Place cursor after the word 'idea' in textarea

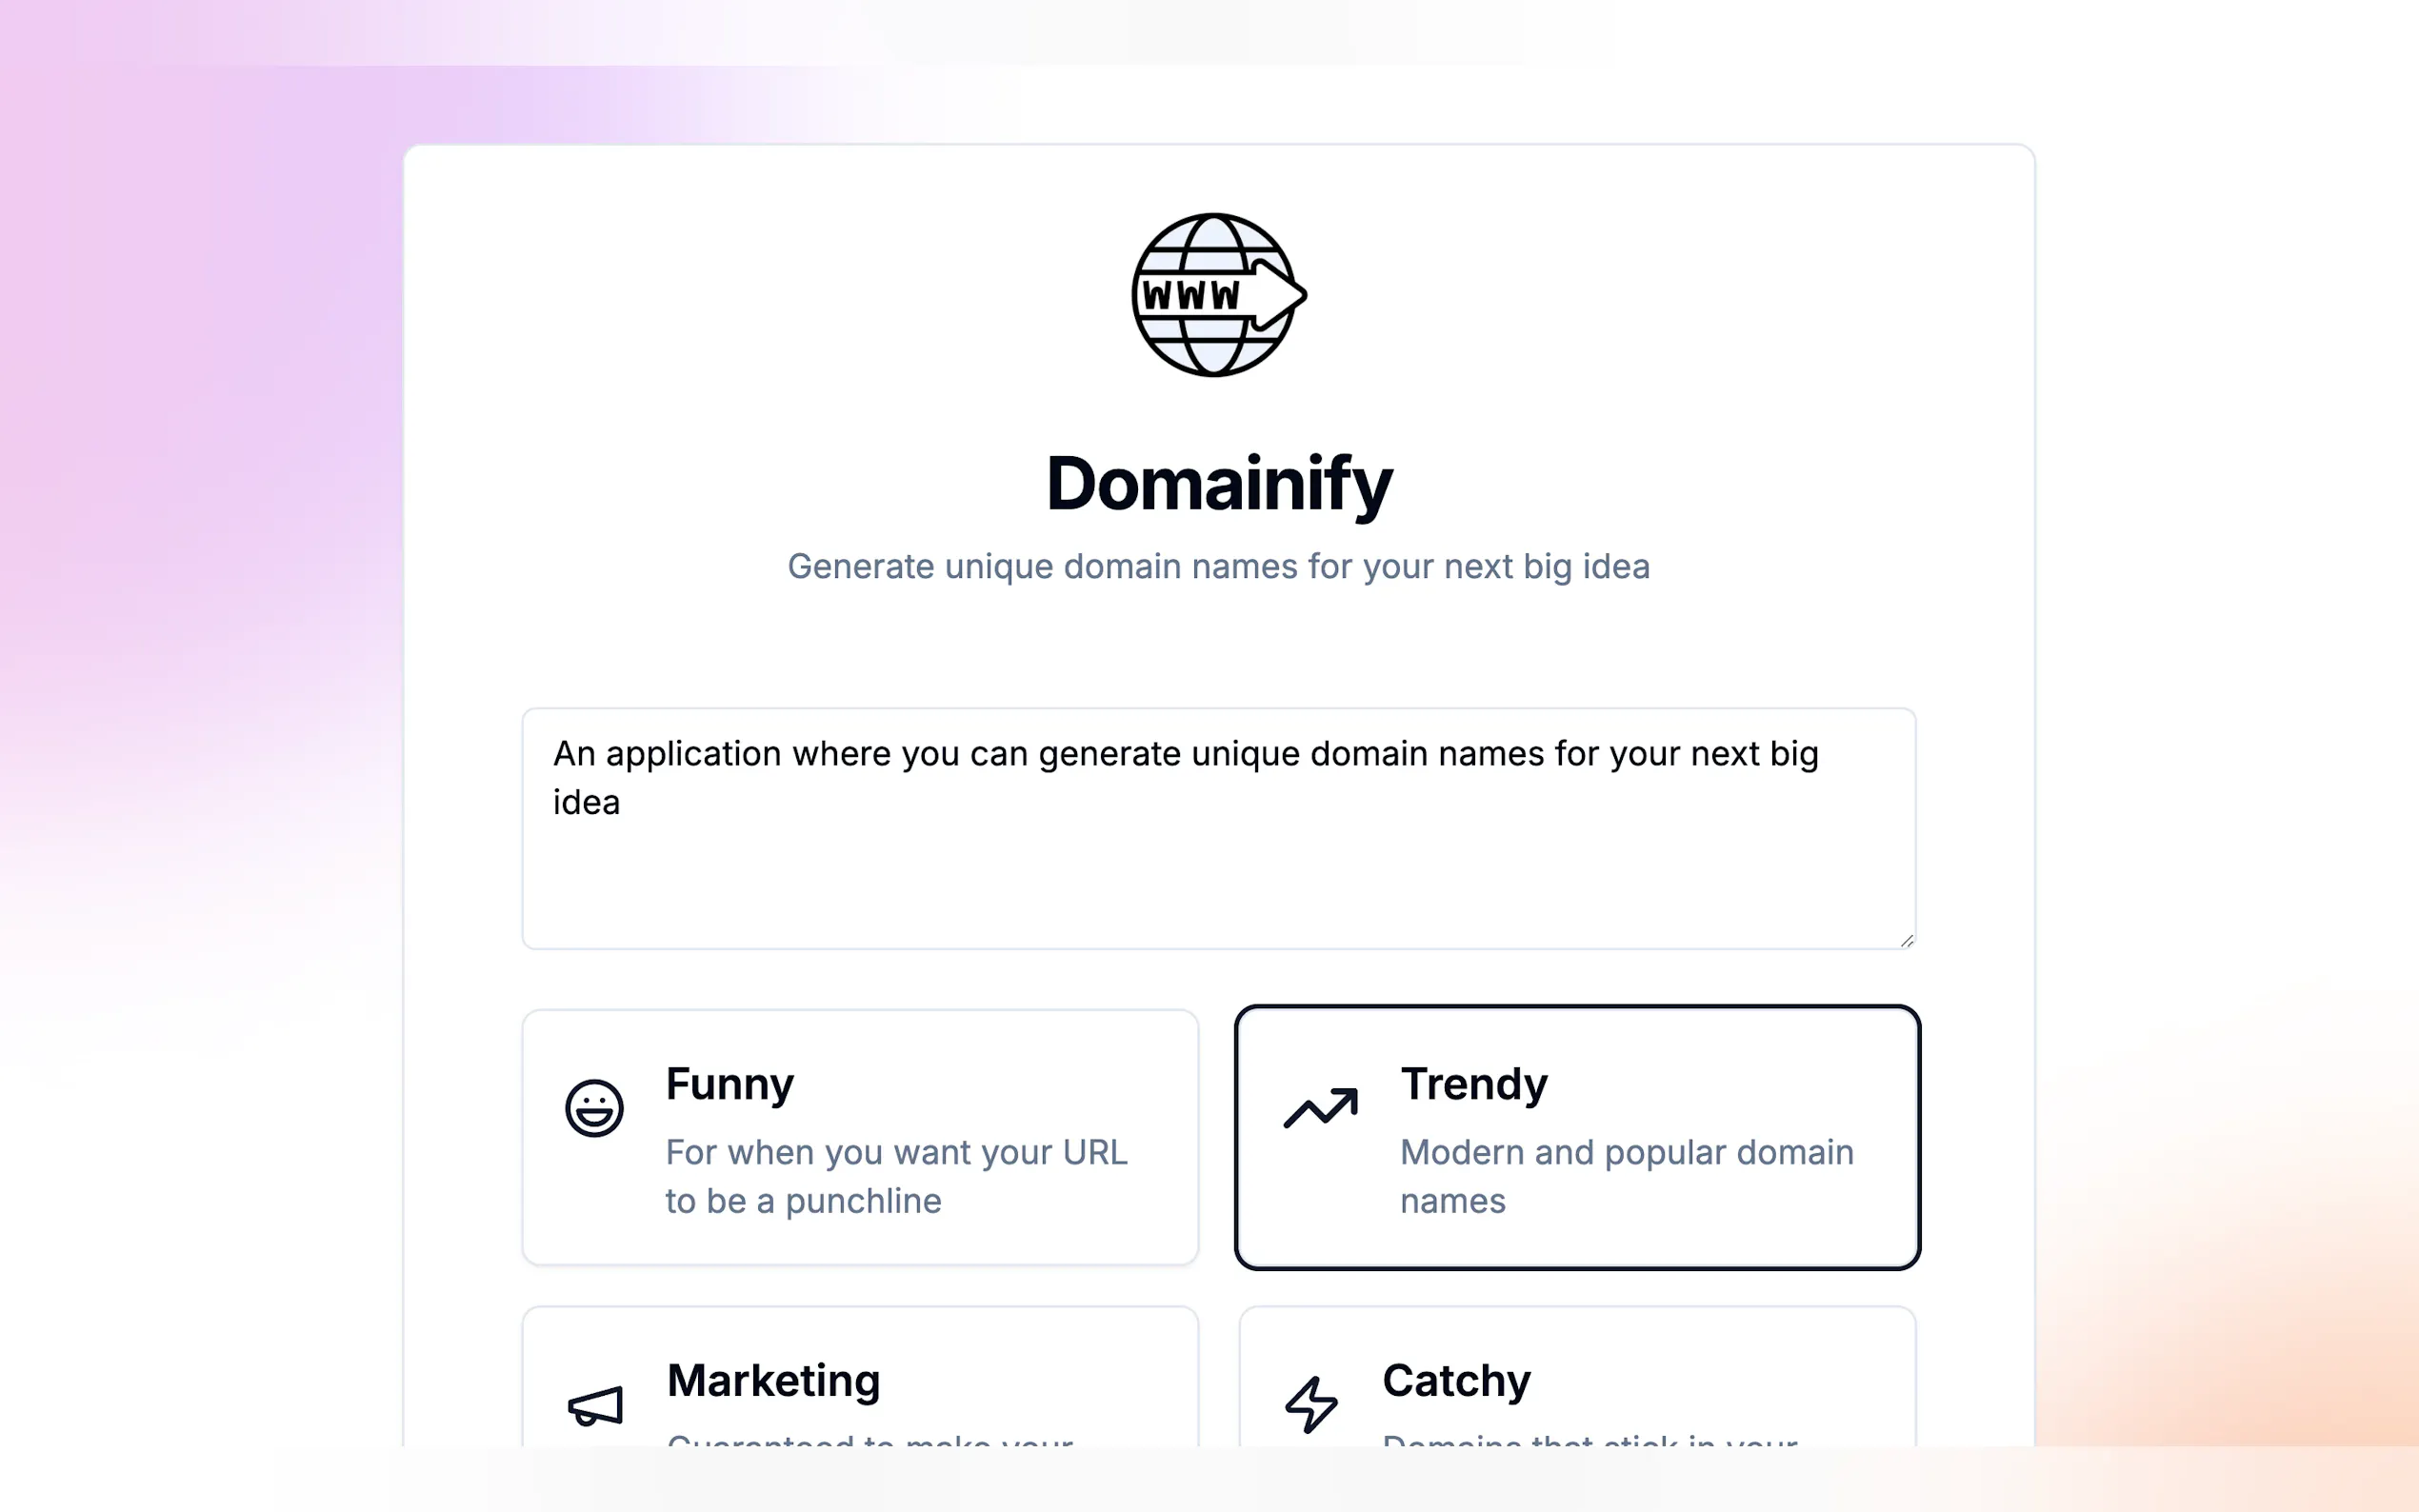[622, 803]
